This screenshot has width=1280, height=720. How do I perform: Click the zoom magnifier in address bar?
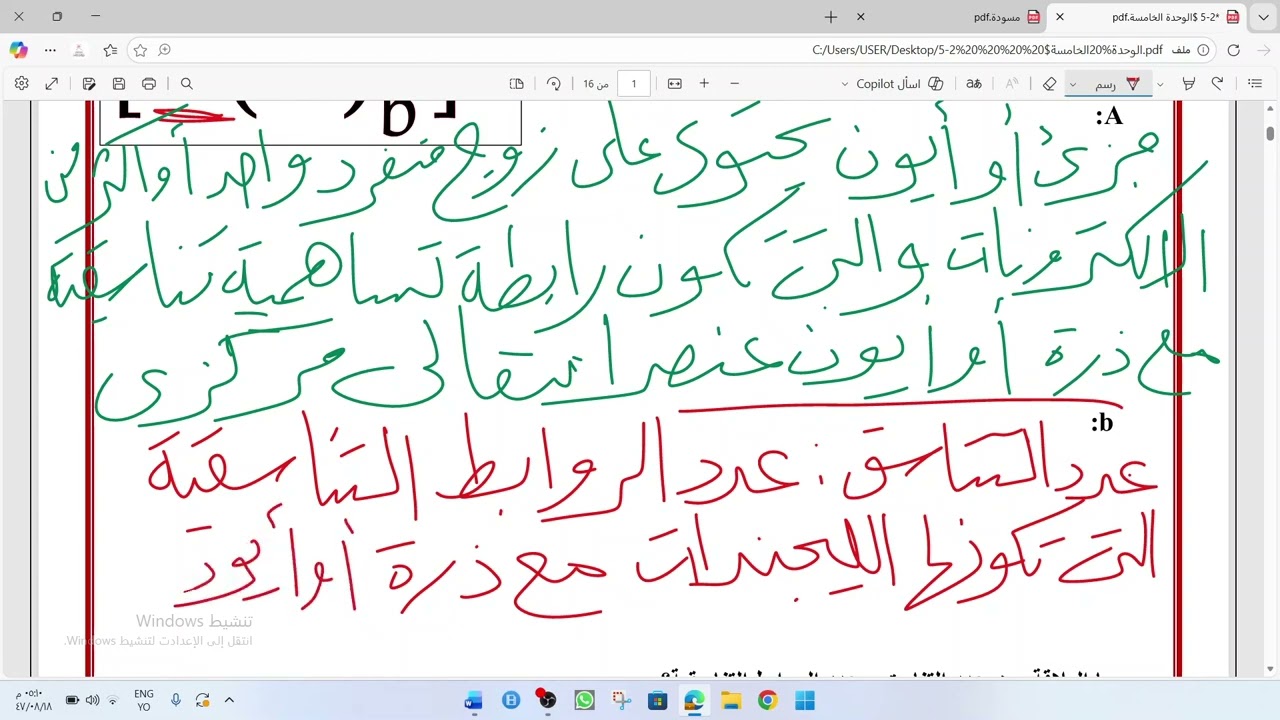pyautogui.click(x=165, y=50)
